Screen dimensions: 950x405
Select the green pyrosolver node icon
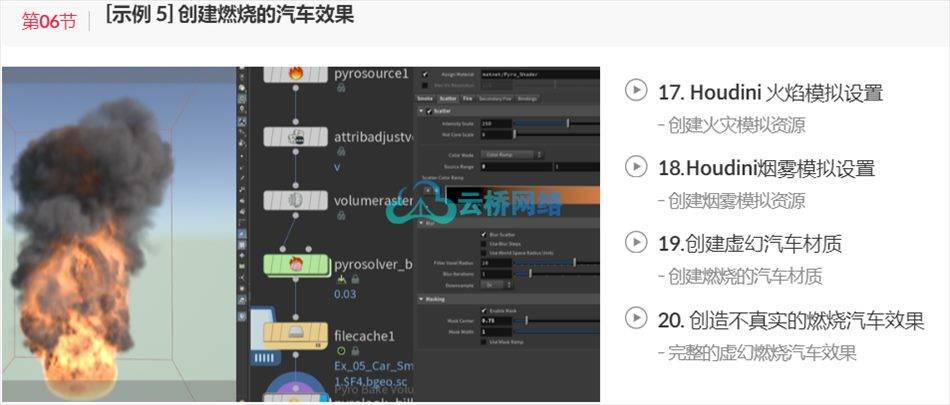296,264
